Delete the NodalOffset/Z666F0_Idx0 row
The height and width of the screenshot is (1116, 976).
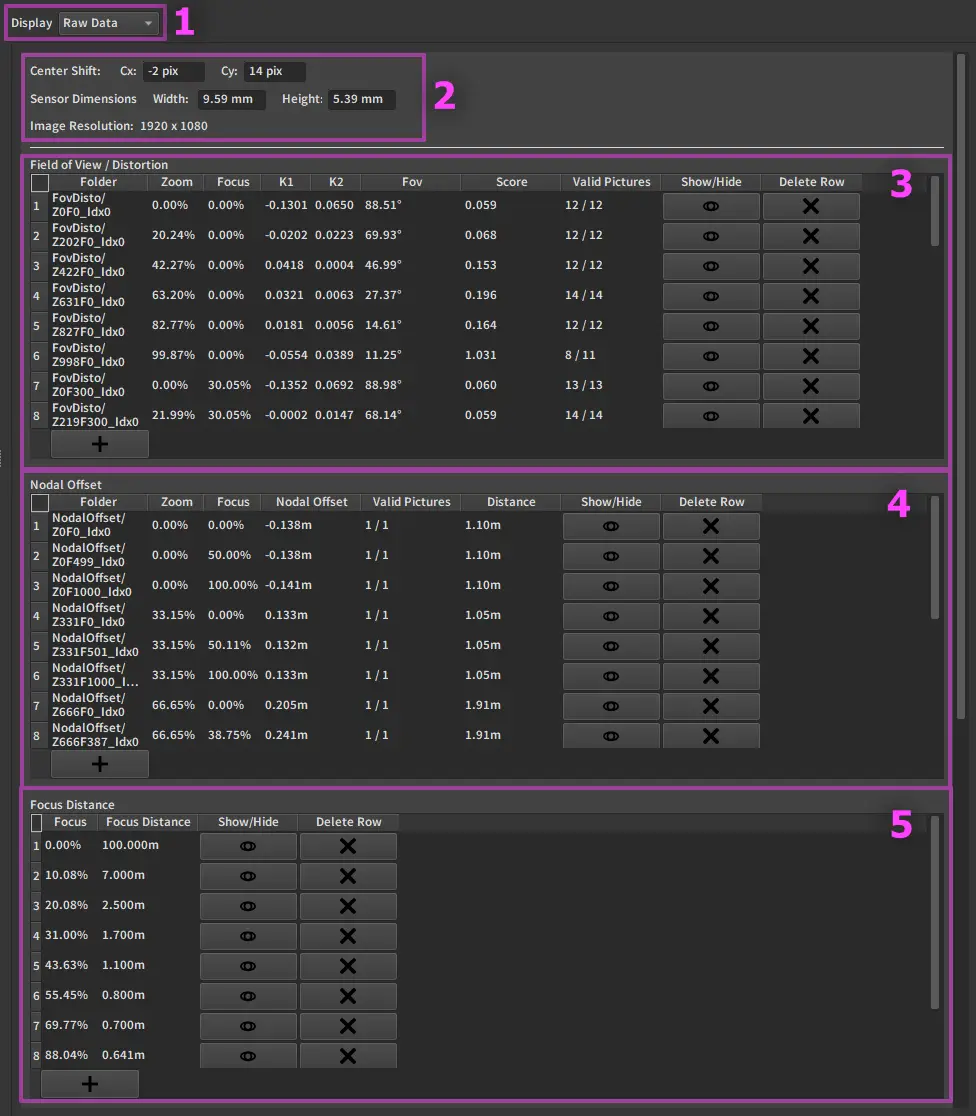pos(711,706)
